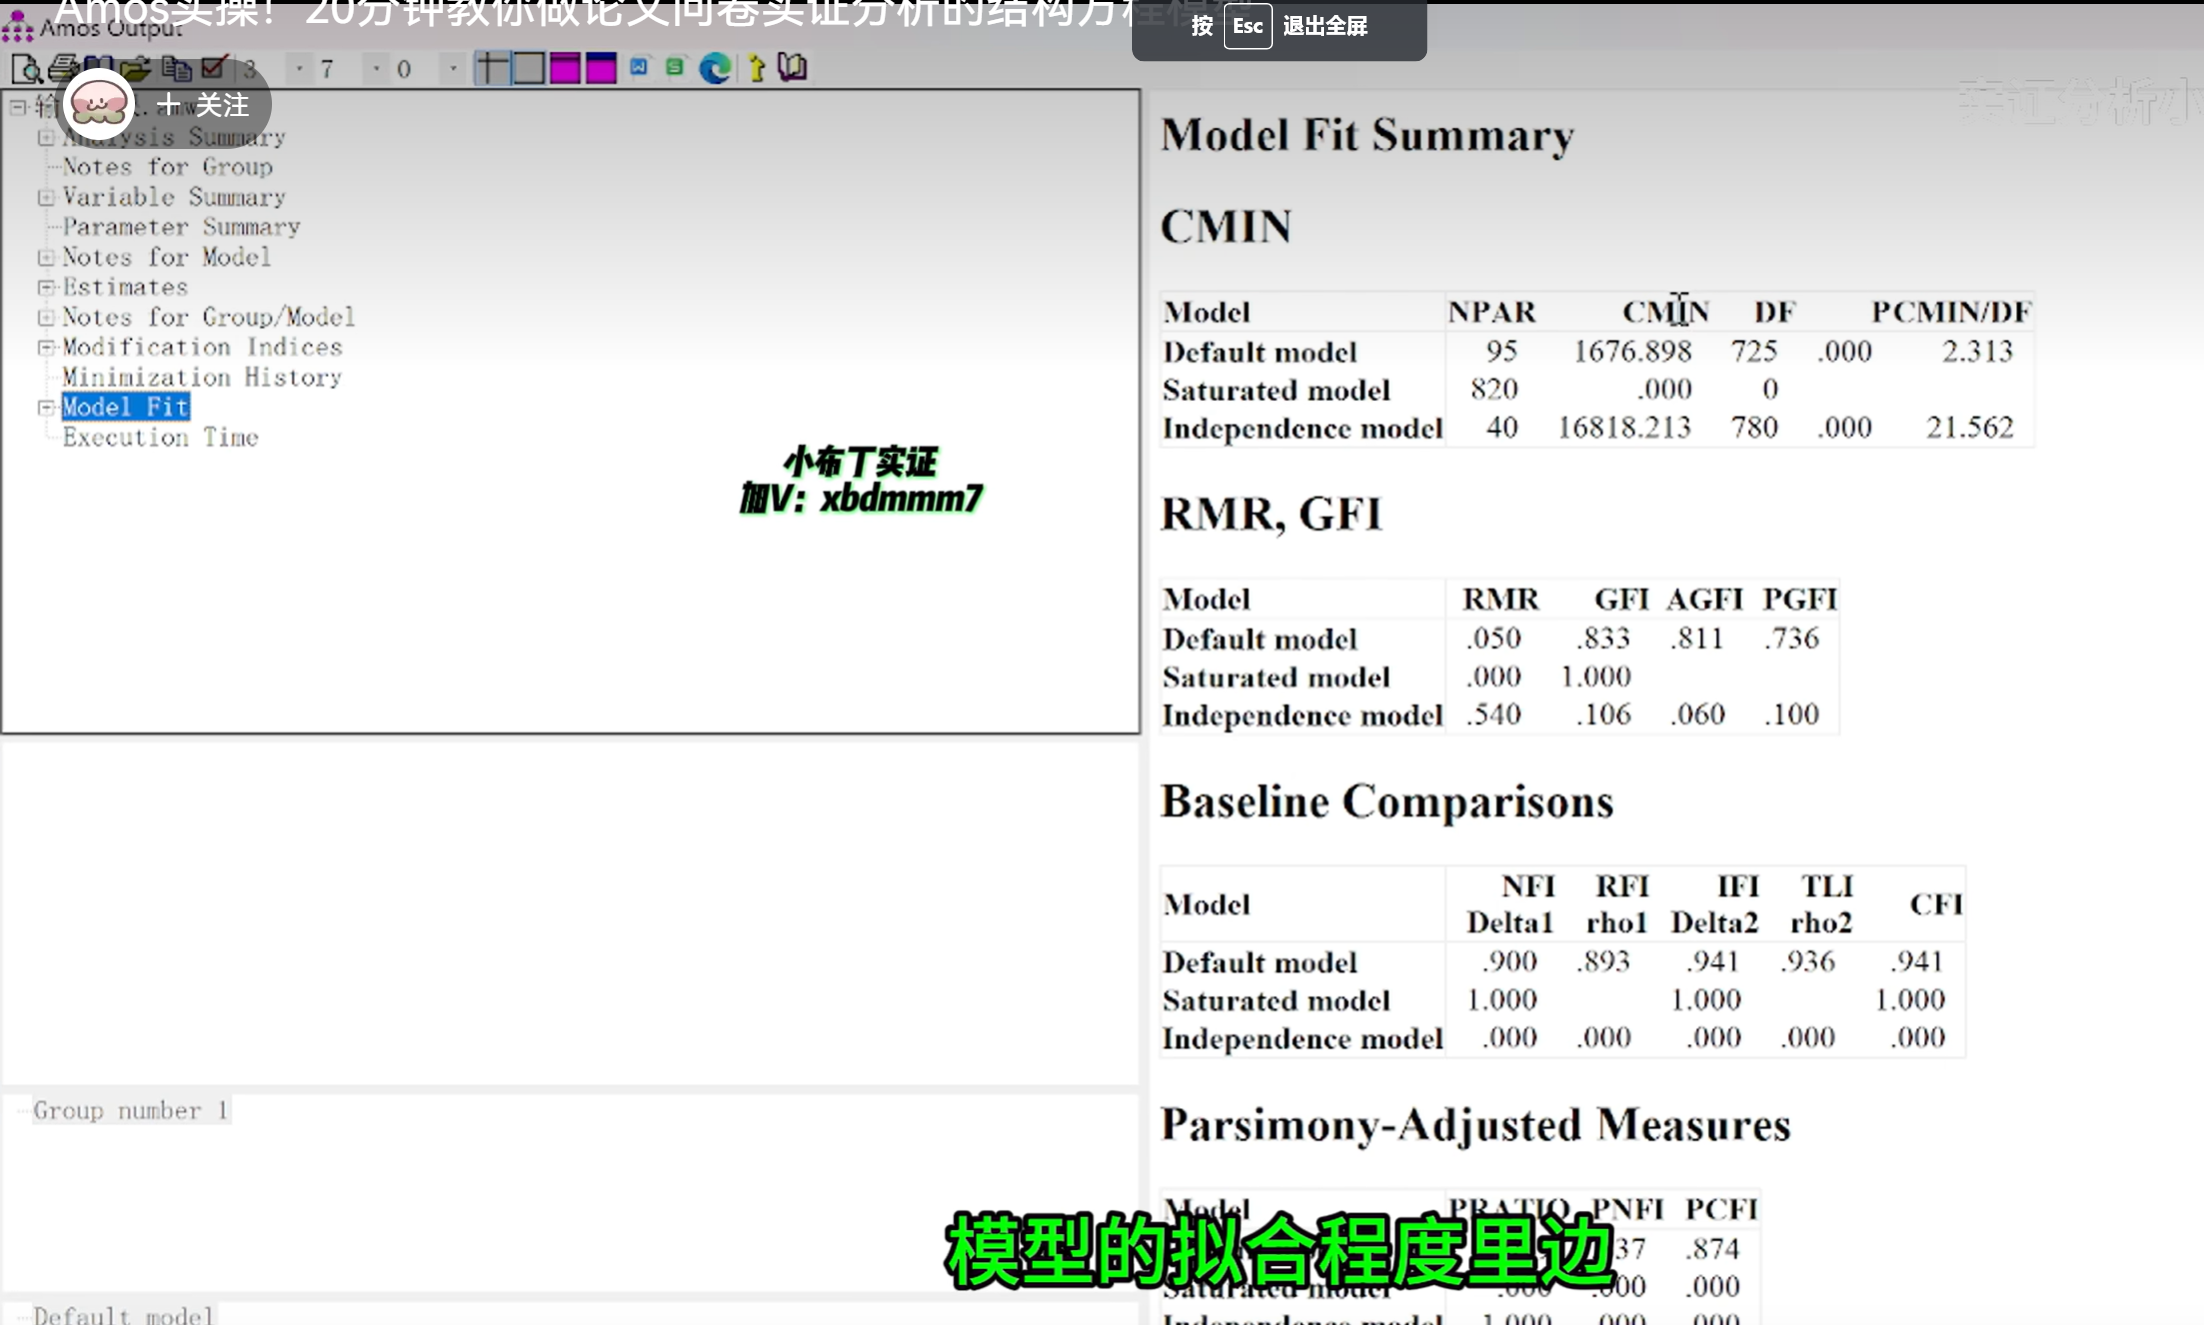Click the options checkmark icon
Screen dimensions: 2204x1325
(x=213, y=68)
